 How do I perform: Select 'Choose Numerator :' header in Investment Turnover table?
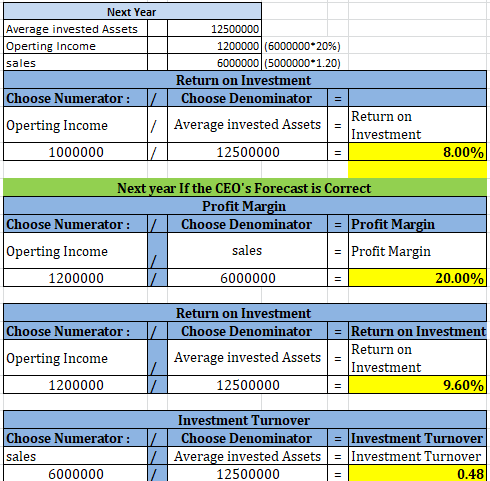pos(76,438)
